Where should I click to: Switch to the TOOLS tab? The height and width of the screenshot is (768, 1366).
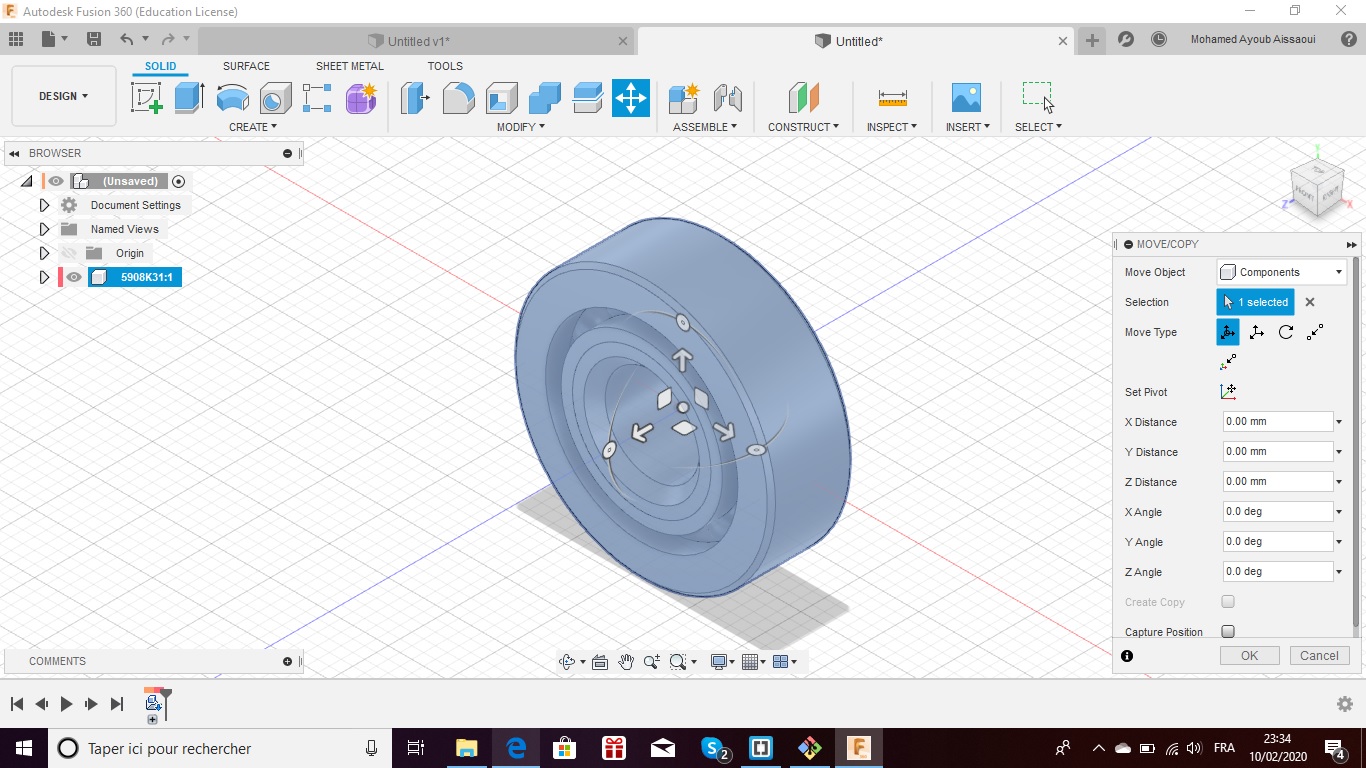point(445,67)
